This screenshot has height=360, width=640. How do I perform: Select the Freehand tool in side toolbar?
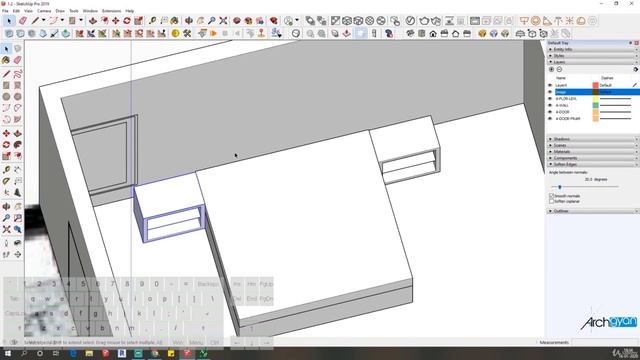pos(17,74)
